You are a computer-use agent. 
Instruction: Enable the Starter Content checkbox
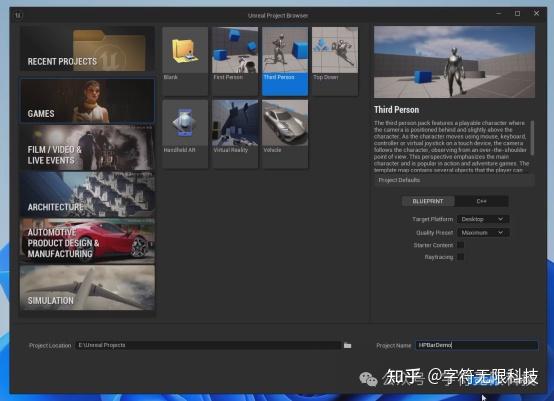point(461,245)
